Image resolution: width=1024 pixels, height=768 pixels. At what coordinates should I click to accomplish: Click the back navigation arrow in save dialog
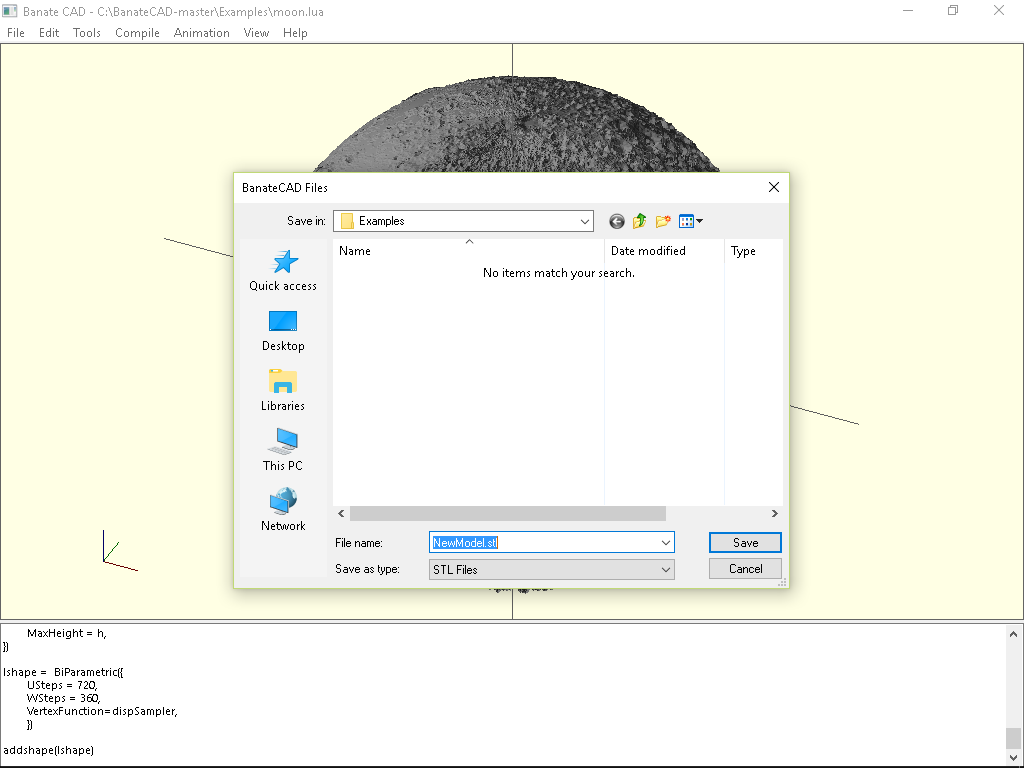(x=616, y=221)
